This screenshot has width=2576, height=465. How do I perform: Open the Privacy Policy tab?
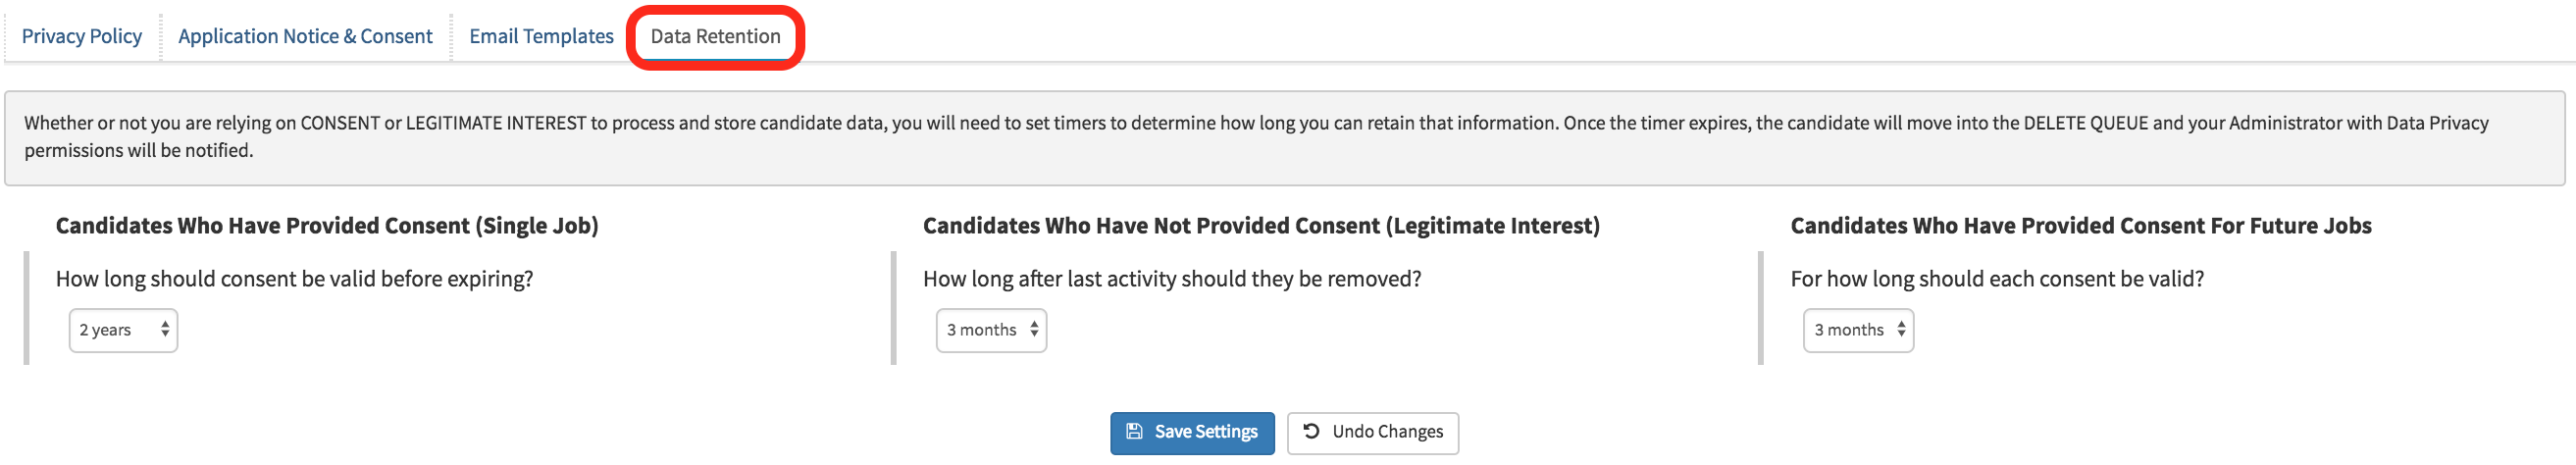coord(82,37)
